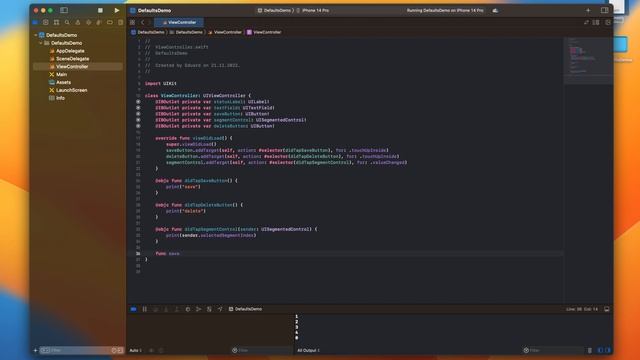Select SceneDelegate in the navigator
This screenshot has width=640, height=360.
click(x=73, y=59)
